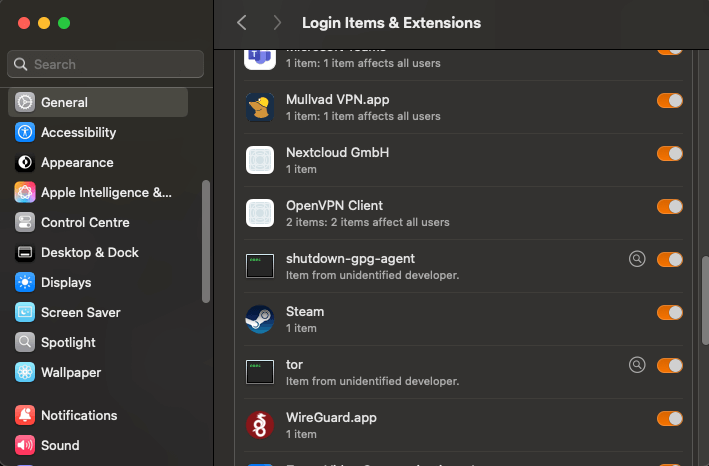Click the sidebar vertical scrollbar
This screenshot has height=466, width=709.
206,241
